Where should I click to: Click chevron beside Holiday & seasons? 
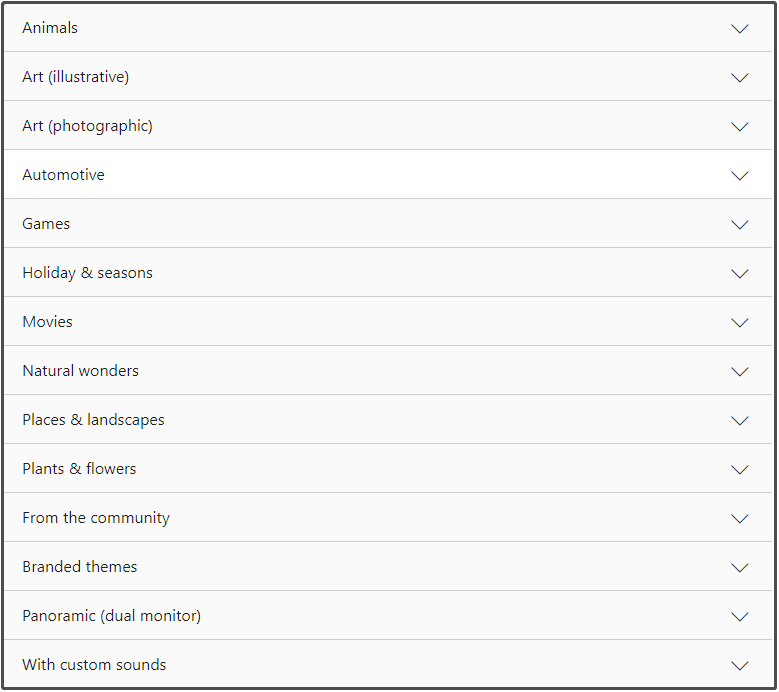coord(739,274)
